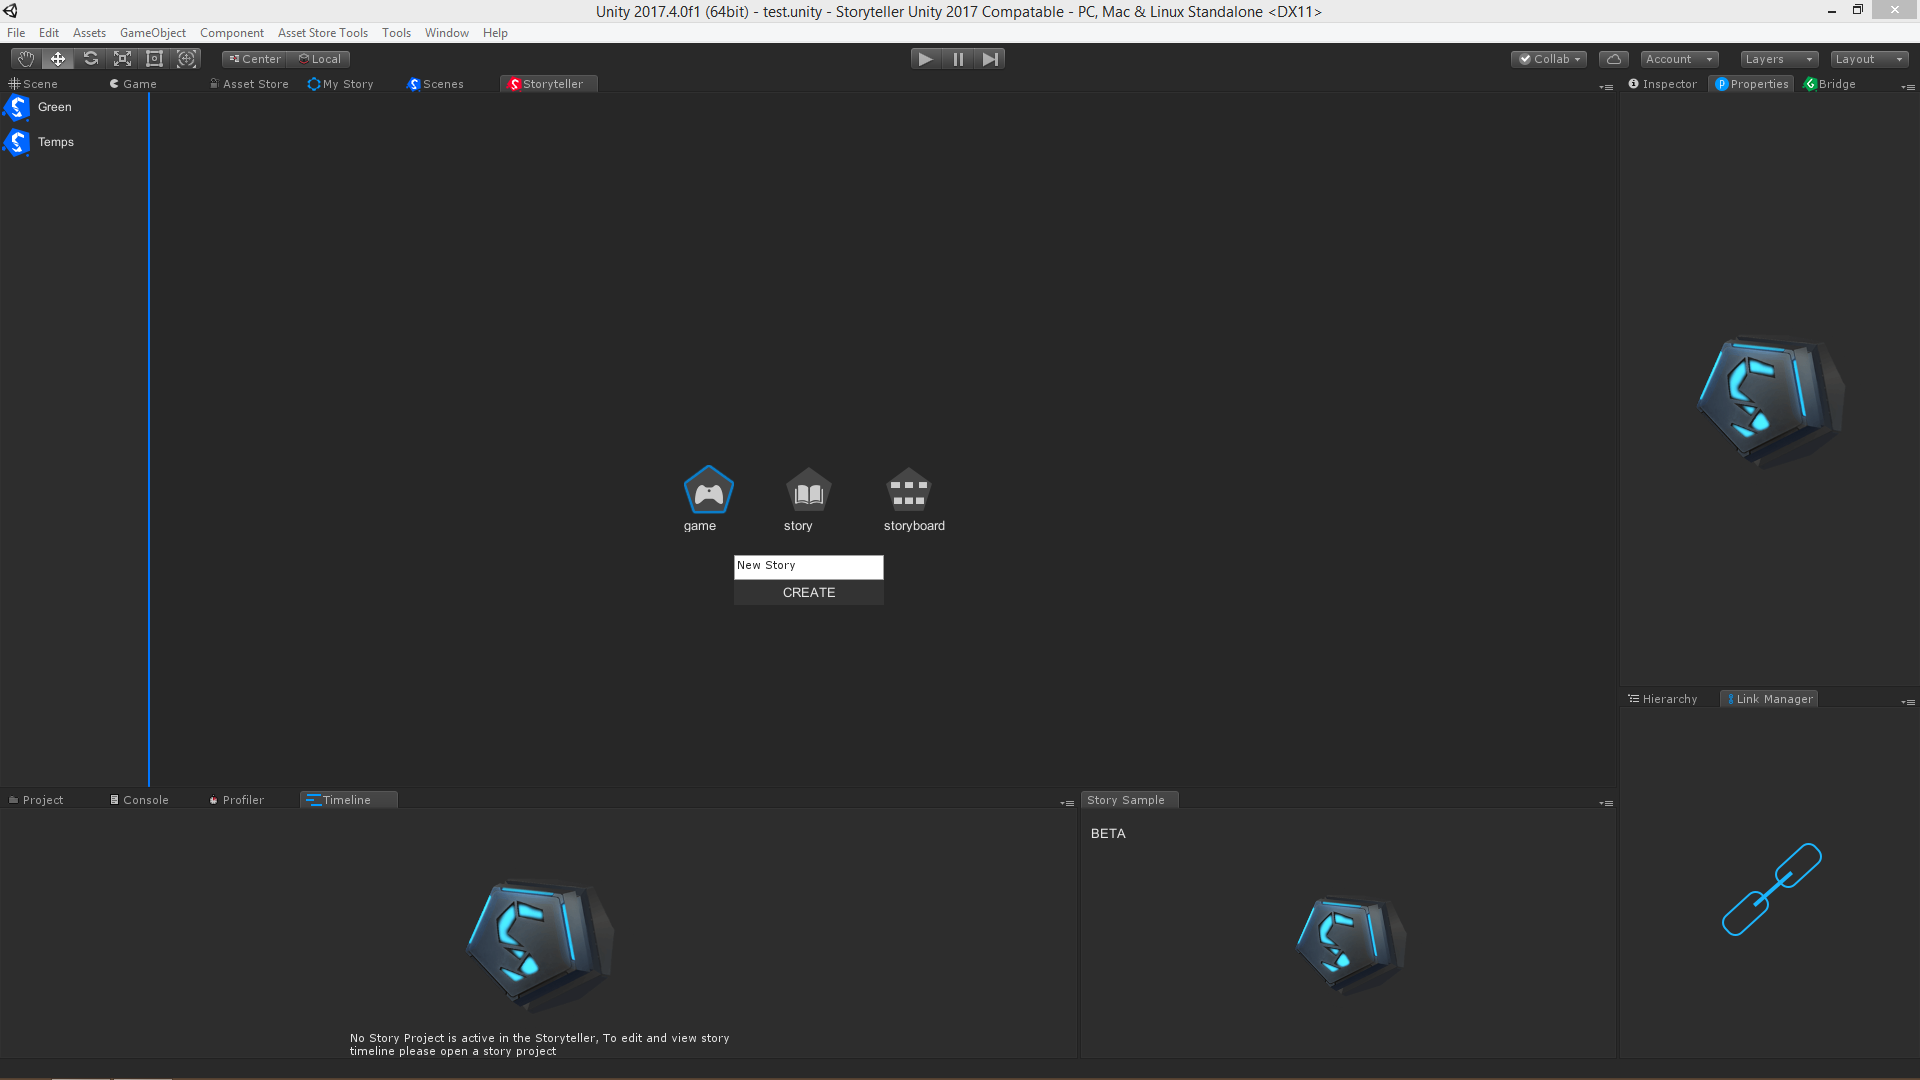The height and width of the screenshot is (1080, 1920).
Task: Click the Storyteller logo in Timeline panel
Action: point(539,945)
